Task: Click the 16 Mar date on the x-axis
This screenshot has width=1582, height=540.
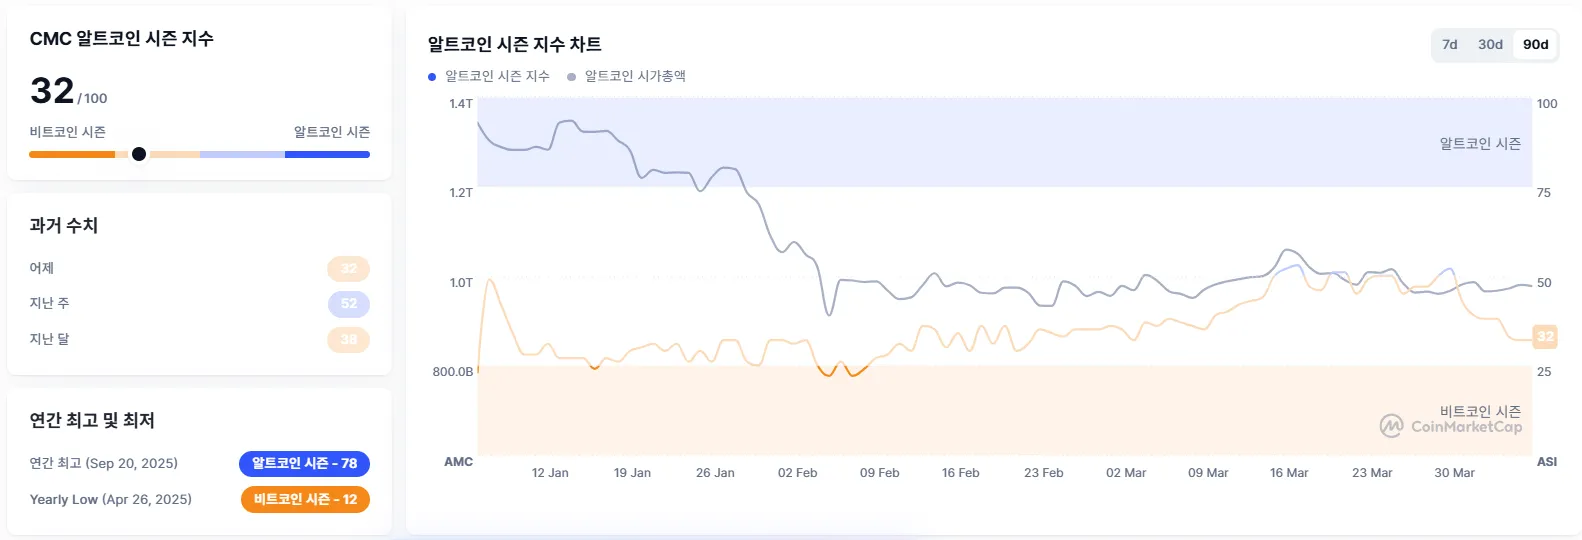Action: click(1289, 473)
